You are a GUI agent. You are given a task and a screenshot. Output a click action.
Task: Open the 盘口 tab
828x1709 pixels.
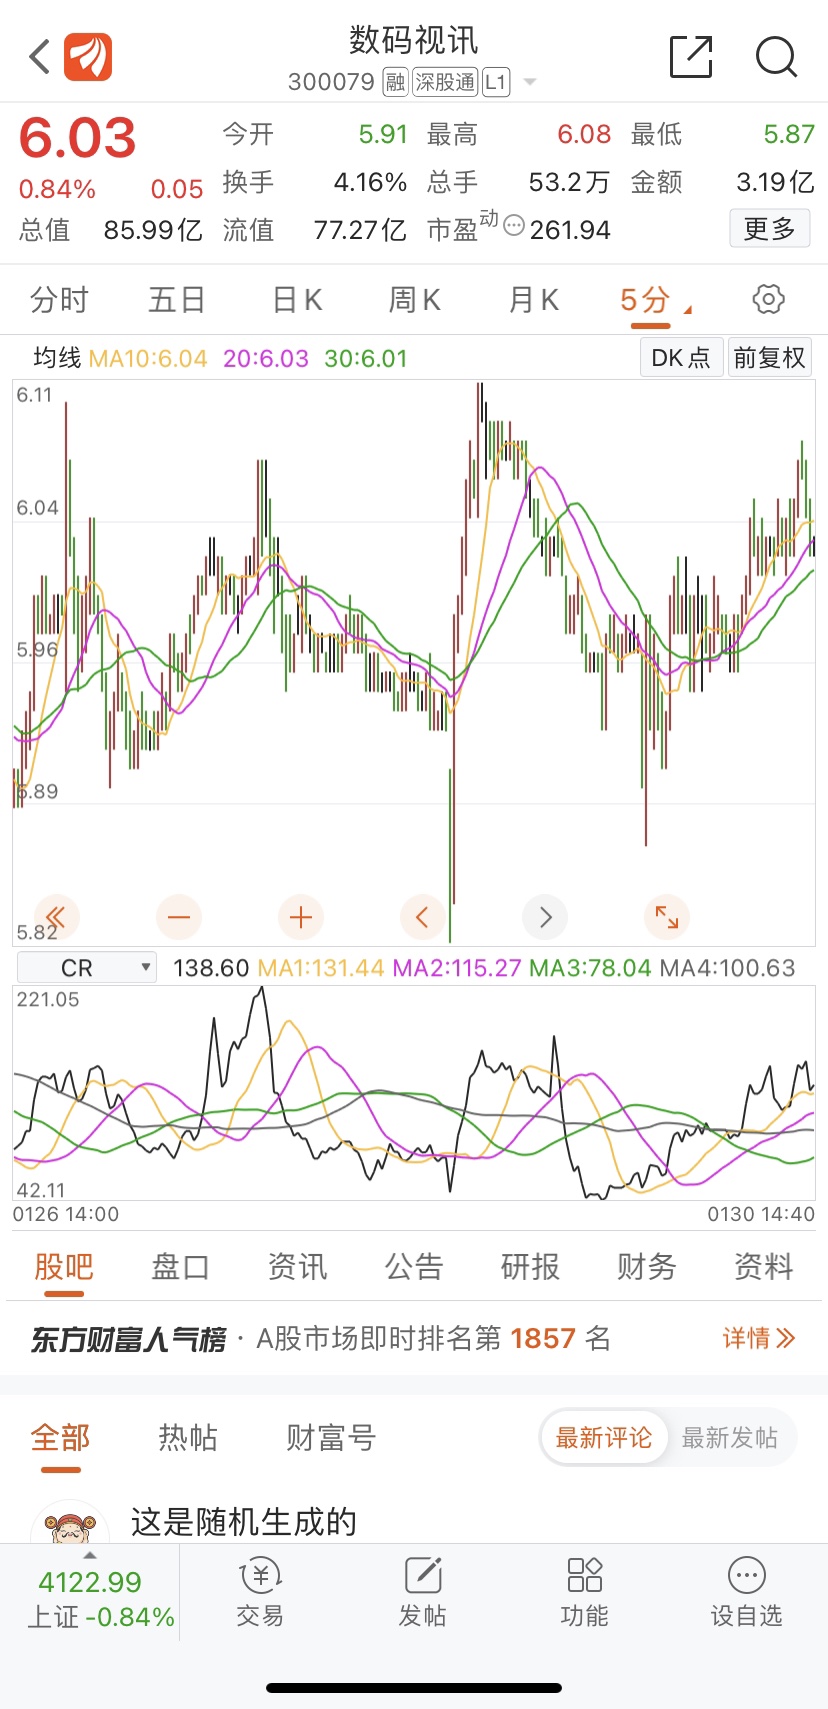[180, 1267]
